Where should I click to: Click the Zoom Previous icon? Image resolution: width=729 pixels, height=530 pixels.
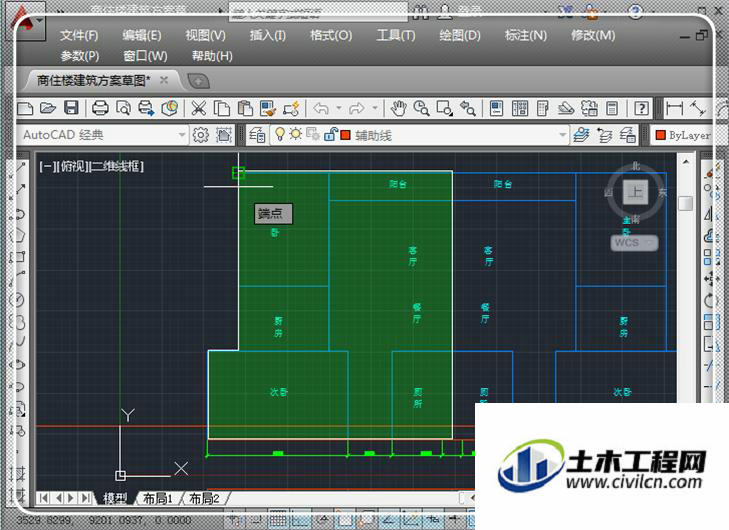point(468,109)
